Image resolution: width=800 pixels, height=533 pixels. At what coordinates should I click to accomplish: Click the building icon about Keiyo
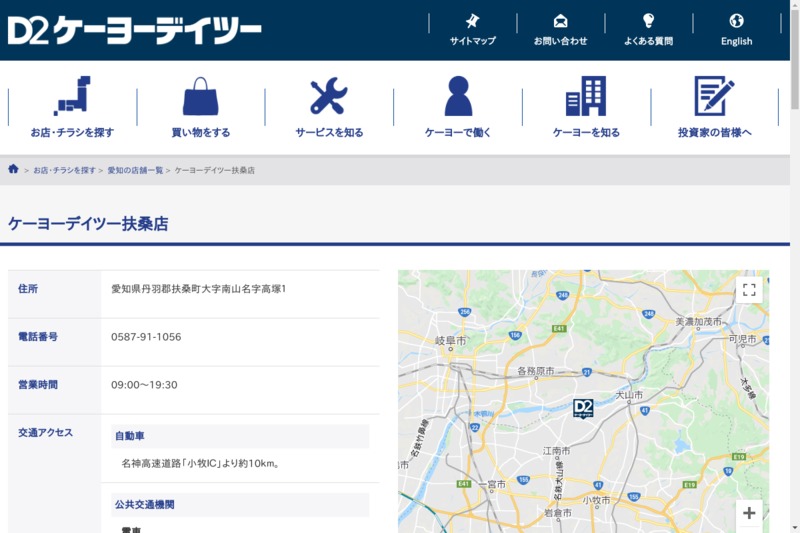586,96
